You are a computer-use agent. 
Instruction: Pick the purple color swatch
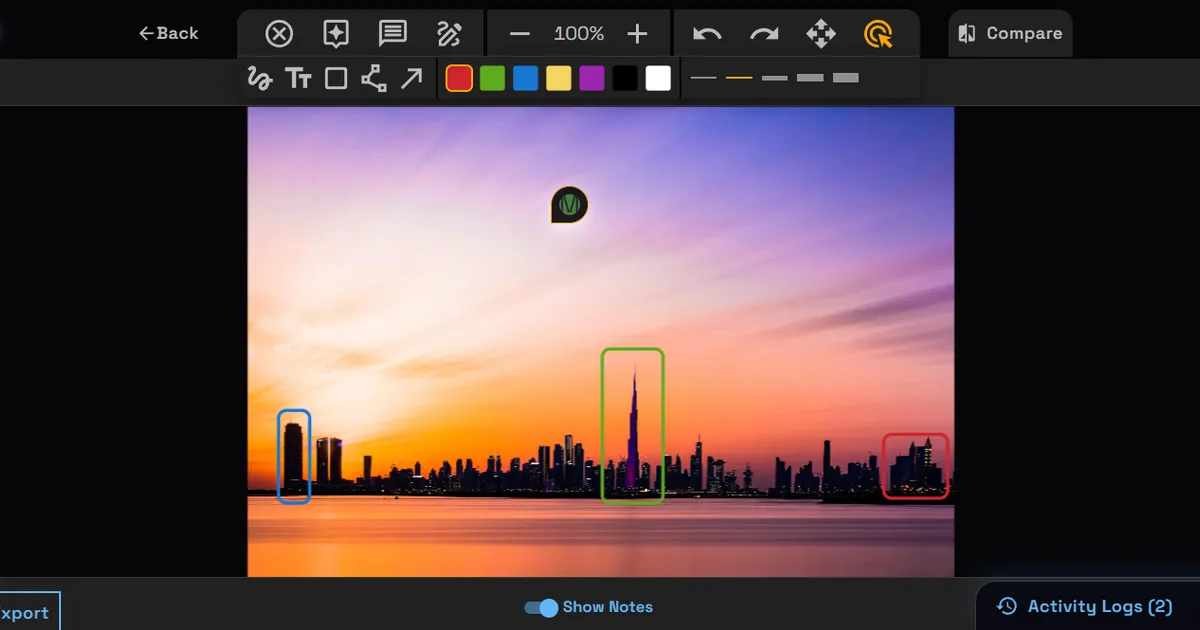coord(592,79)
